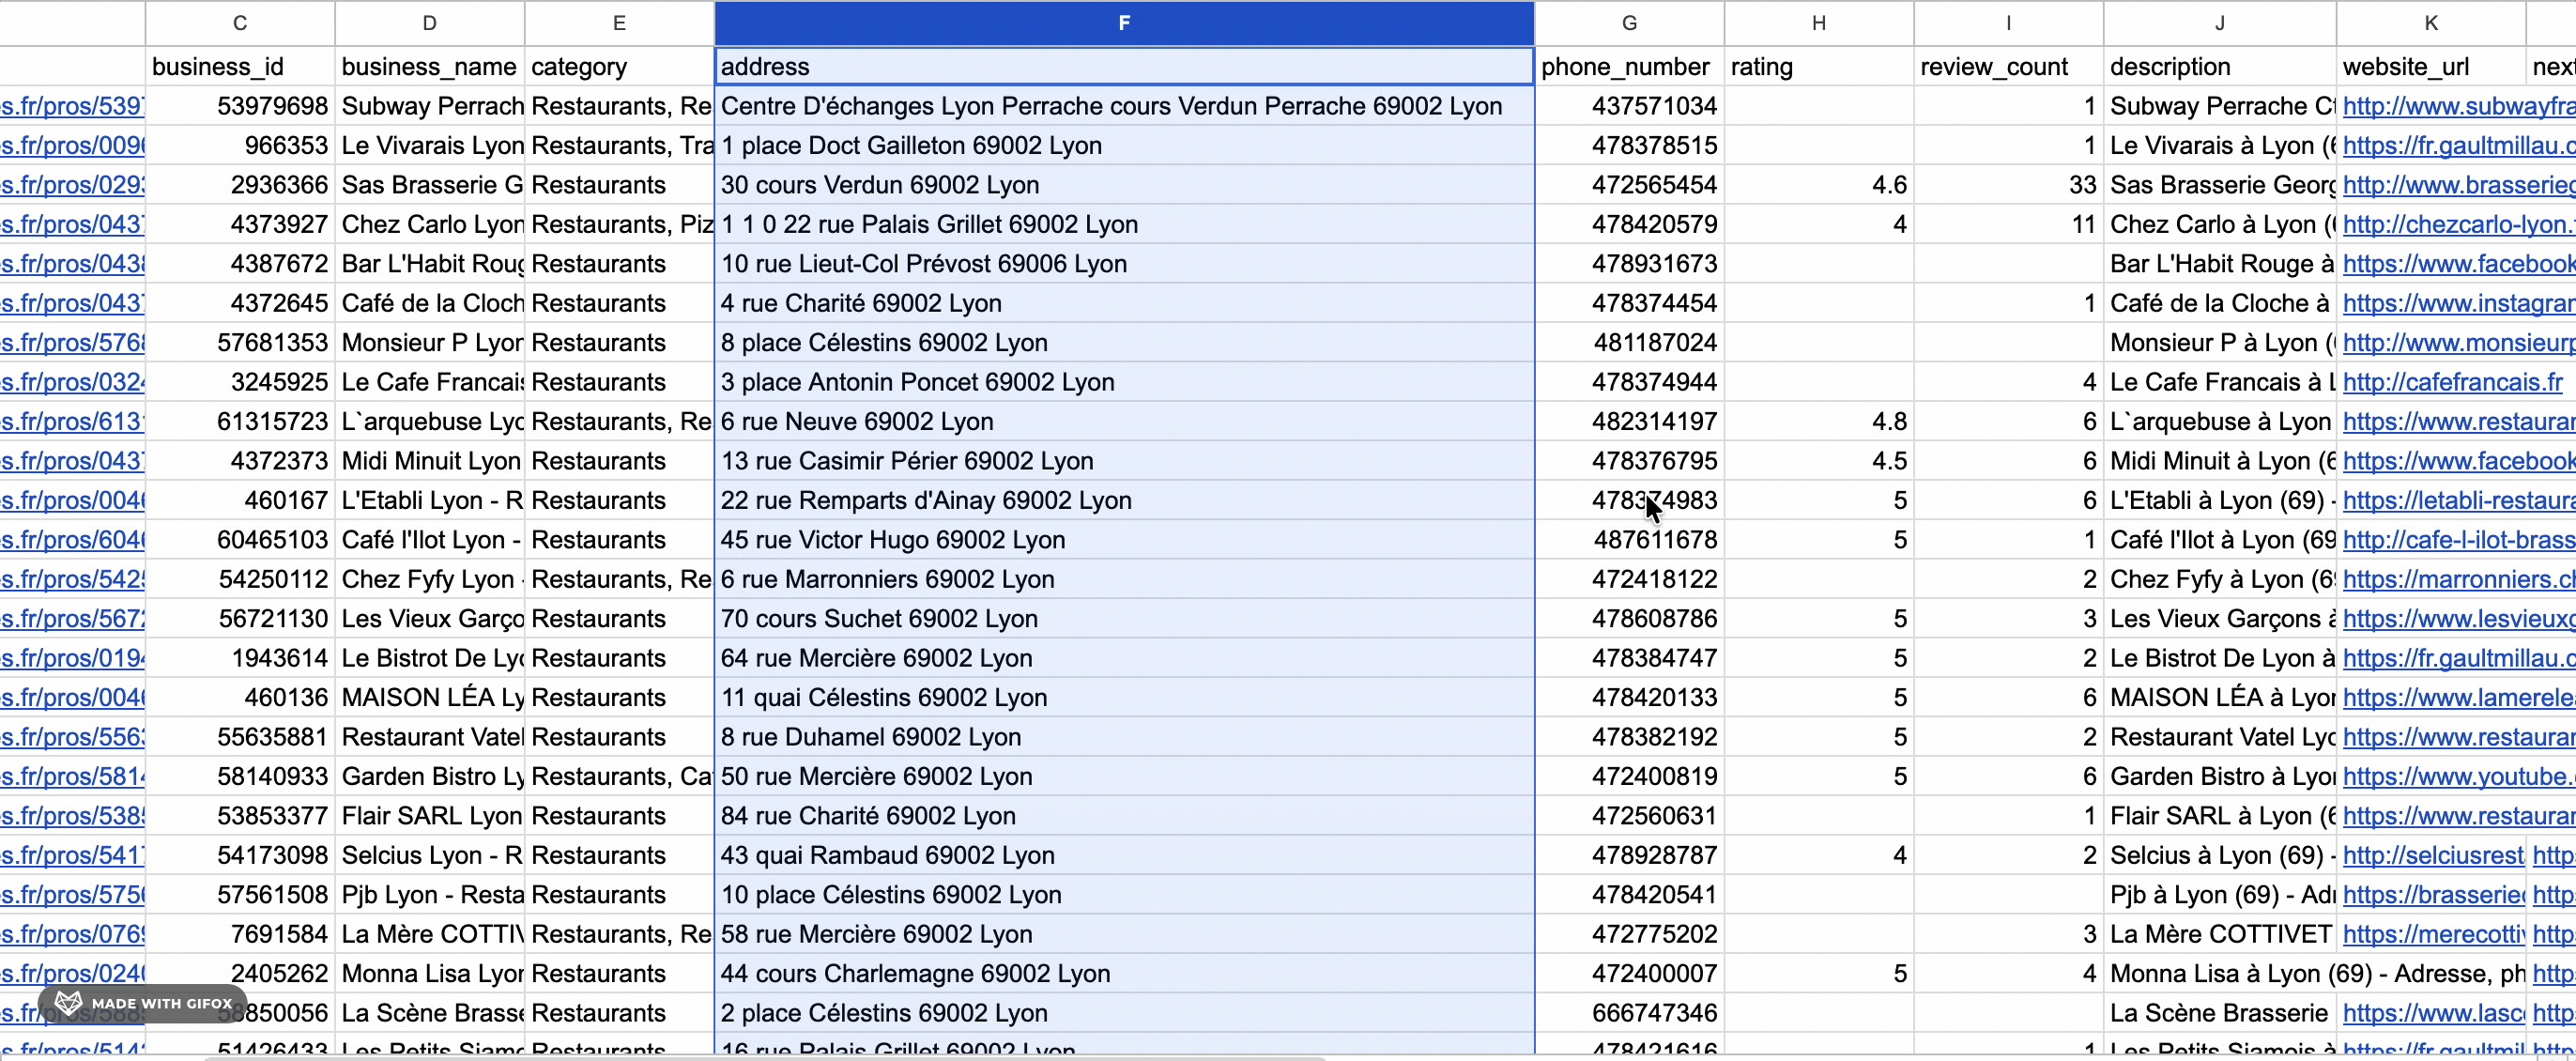Open the pros/539 link in Subway Perrache row

[72, 106]
